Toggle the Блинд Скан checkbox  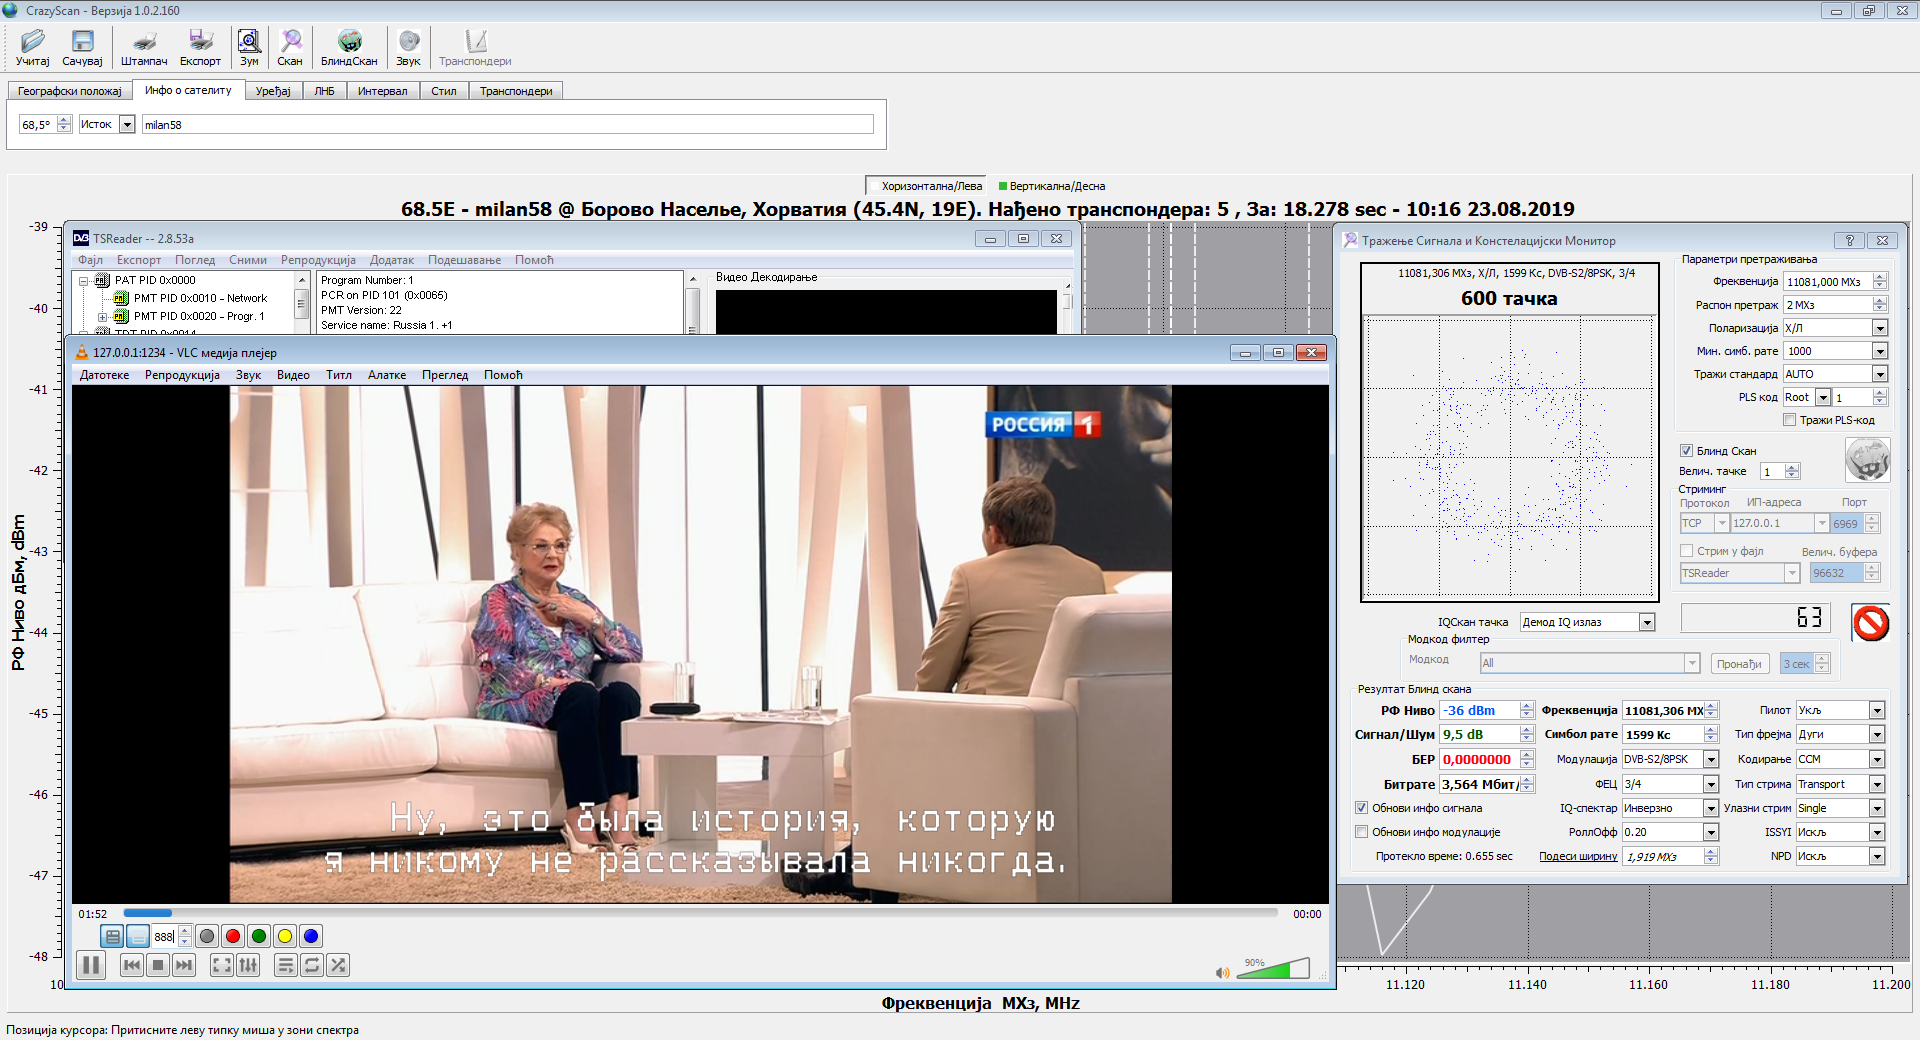tap(1686, 451)
